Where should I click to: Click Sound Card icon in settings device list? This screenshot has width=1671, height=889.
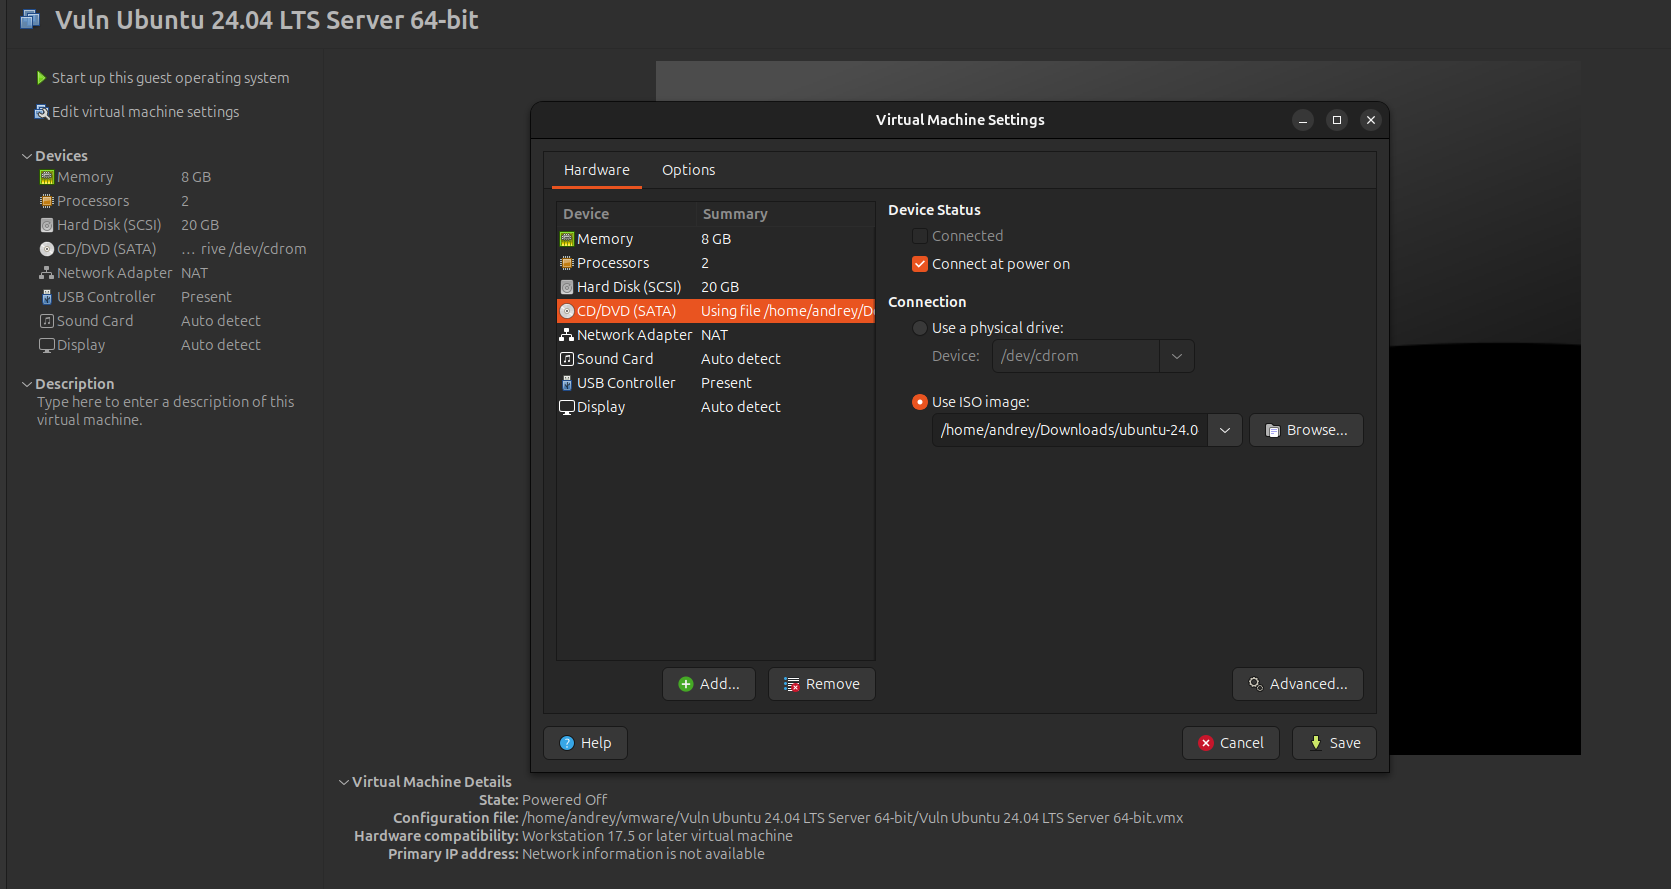(x=567, y=359)
